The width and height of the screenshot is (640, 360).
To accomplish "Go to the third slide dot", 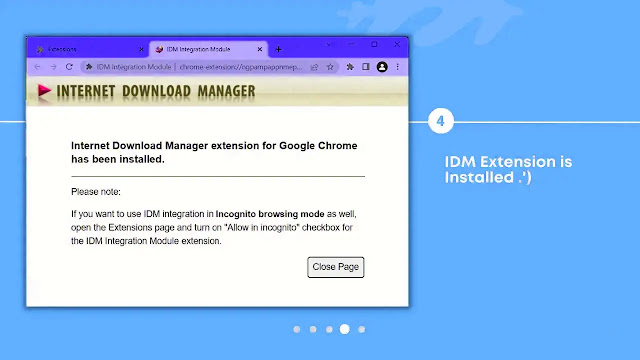I will [x=329, y=329].
